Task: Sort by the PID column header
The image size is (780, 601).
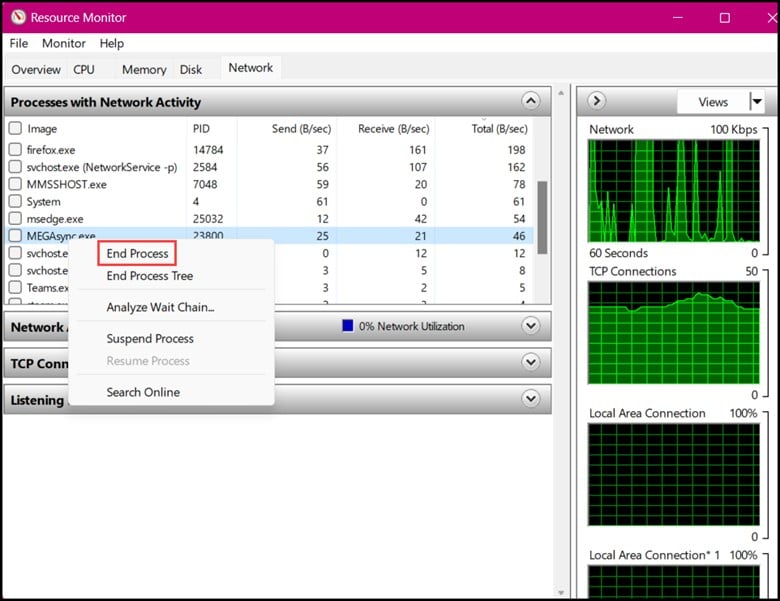Action: 201,128
